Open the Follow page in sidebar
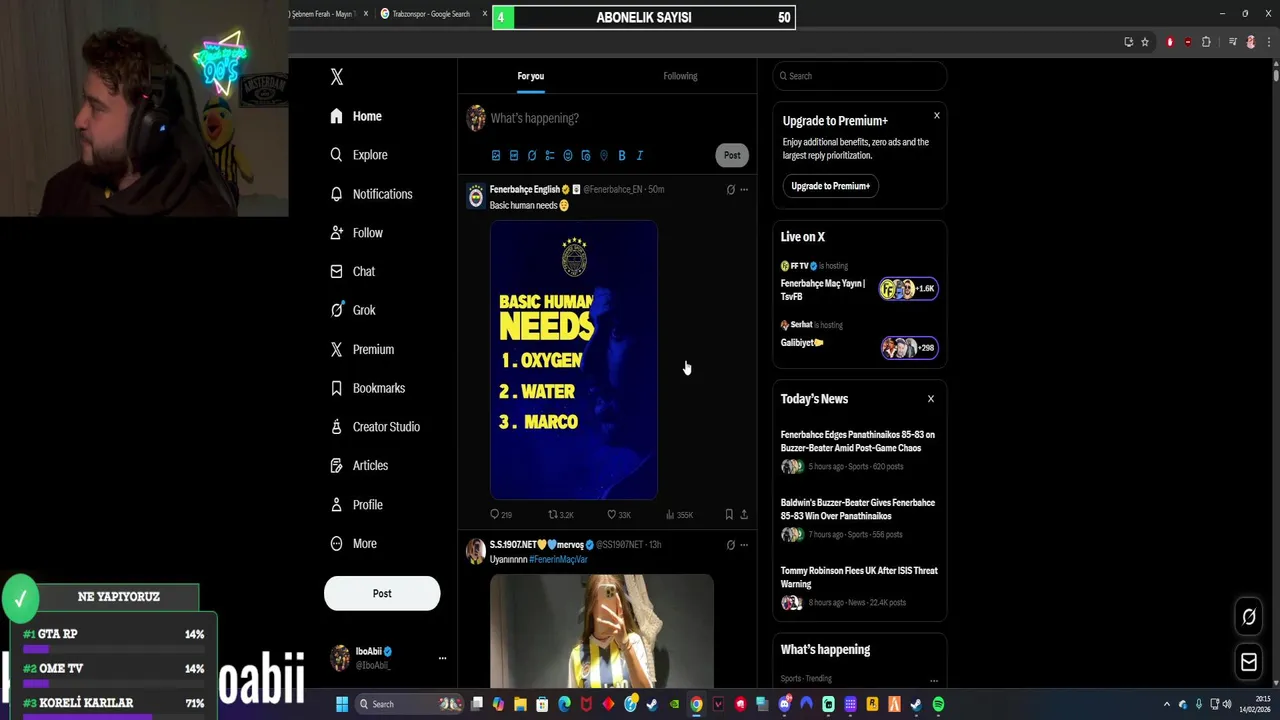The width and height of the screenshot is (1280, 720). pos(357,233)
